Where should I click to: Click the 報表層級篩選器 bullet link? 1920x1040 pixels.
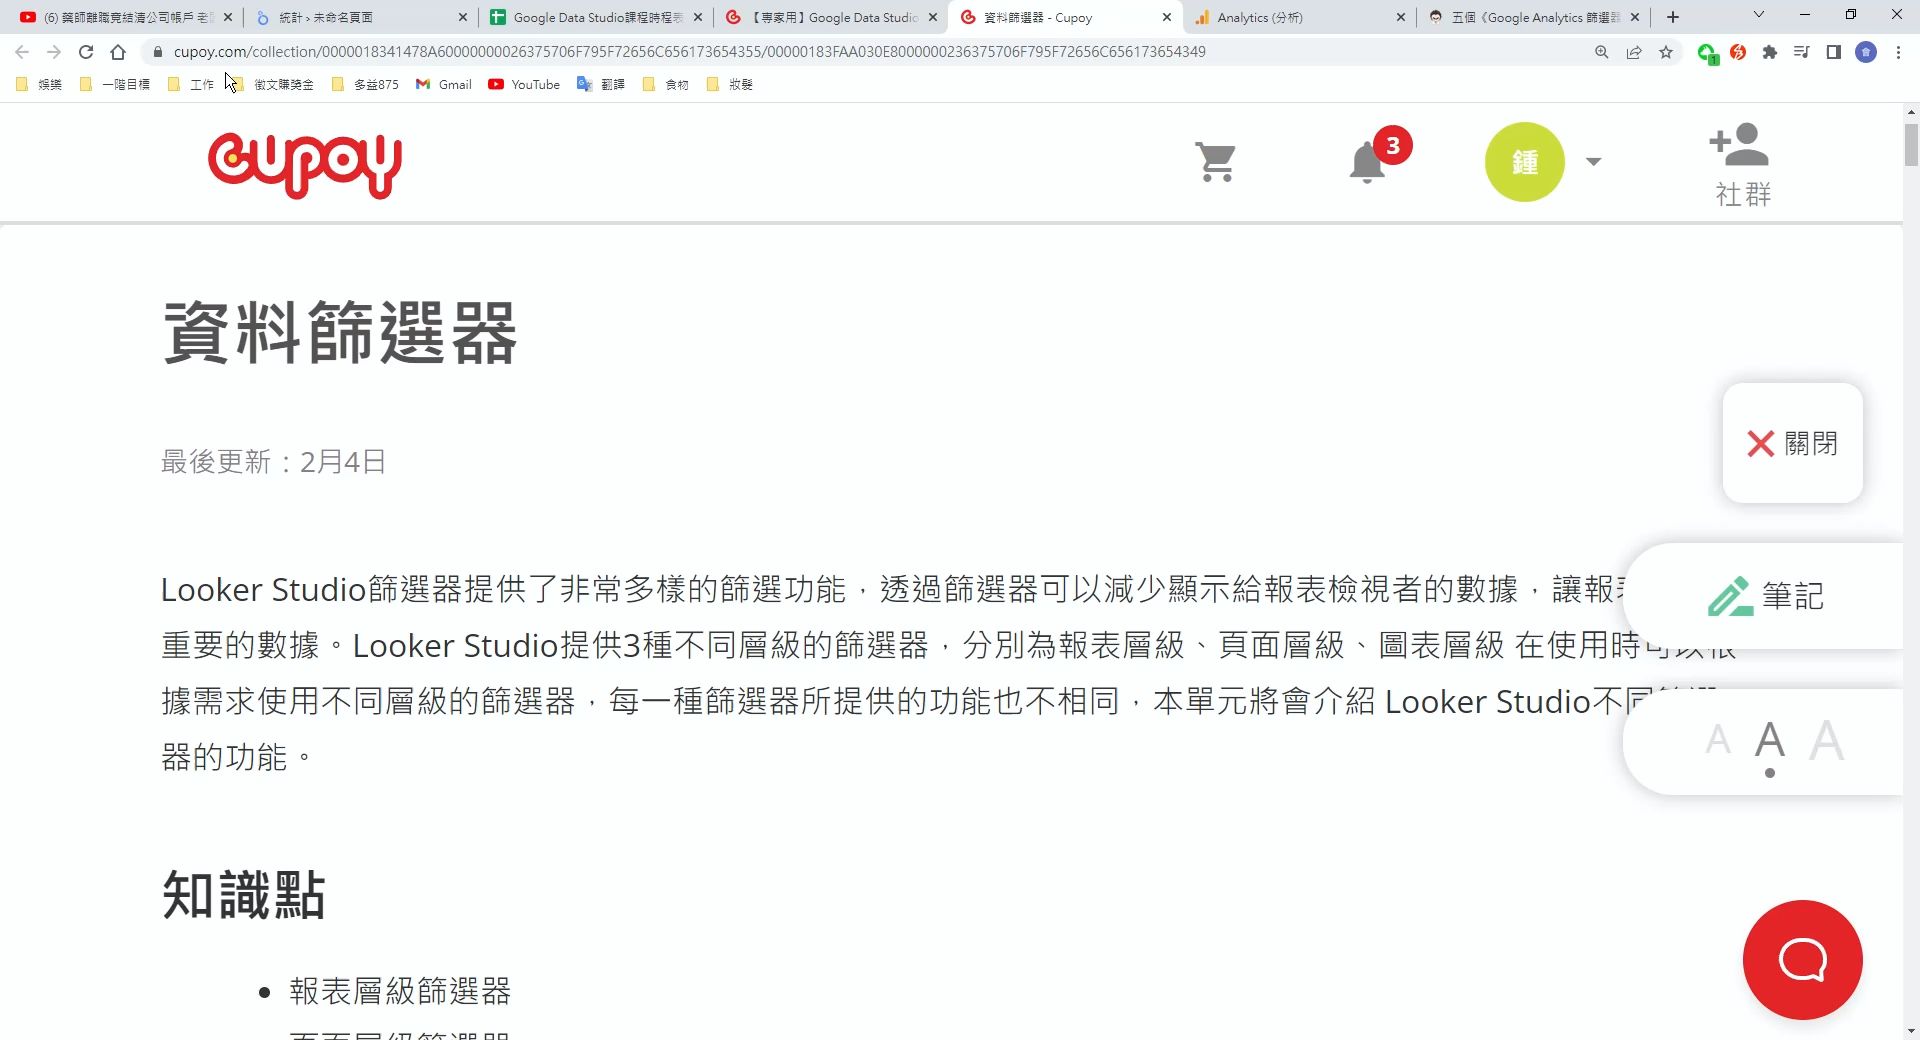click(399, 992)
